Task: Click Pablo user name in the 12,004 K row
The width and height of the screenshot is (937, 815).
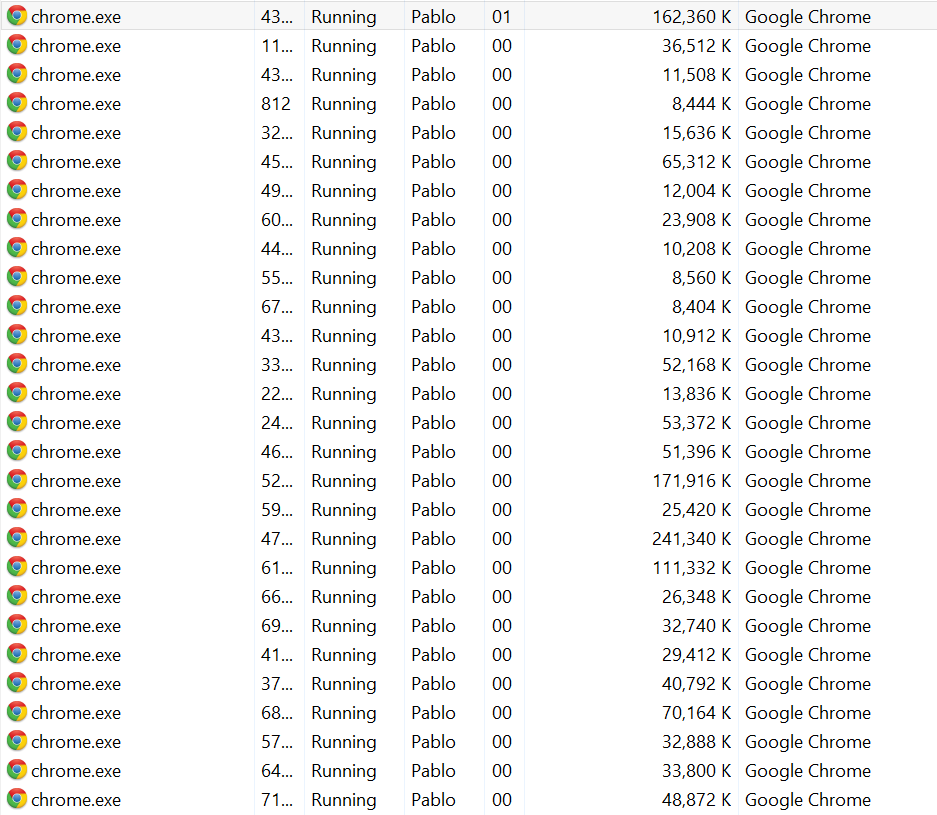Action: coord(433,191)
